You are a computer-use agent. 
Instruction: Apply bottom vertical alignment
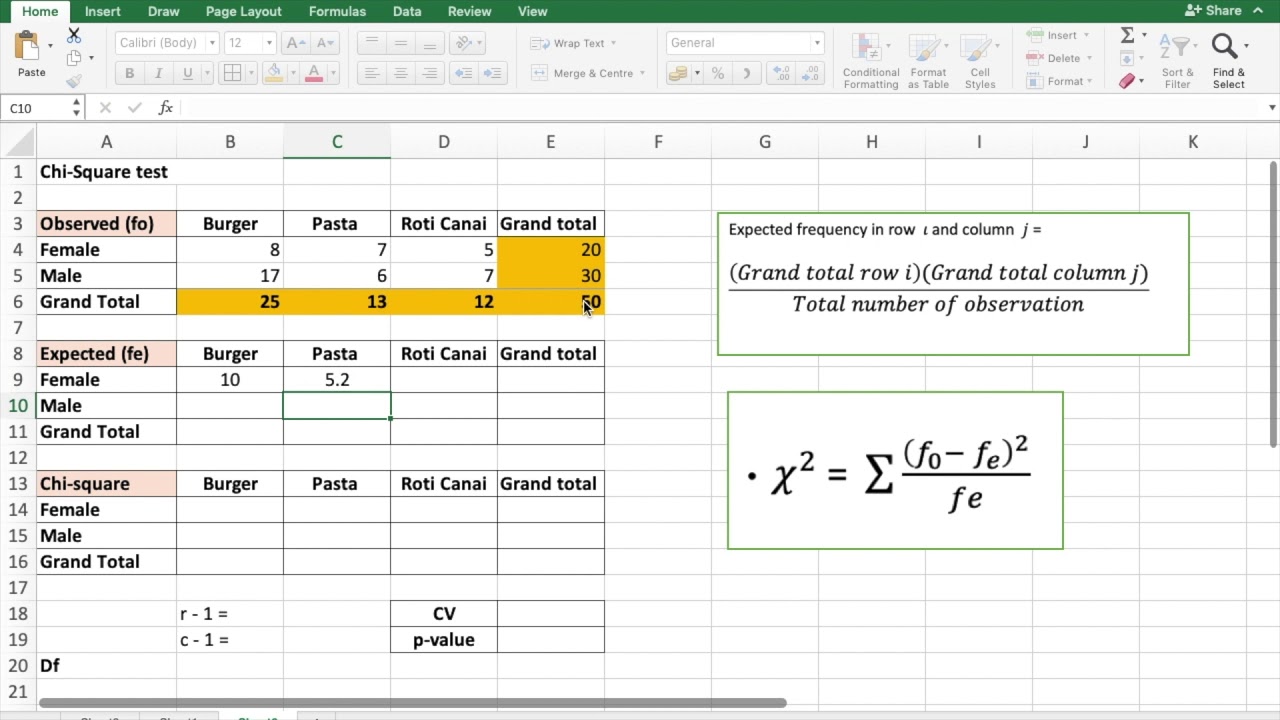tap(430, 43)
